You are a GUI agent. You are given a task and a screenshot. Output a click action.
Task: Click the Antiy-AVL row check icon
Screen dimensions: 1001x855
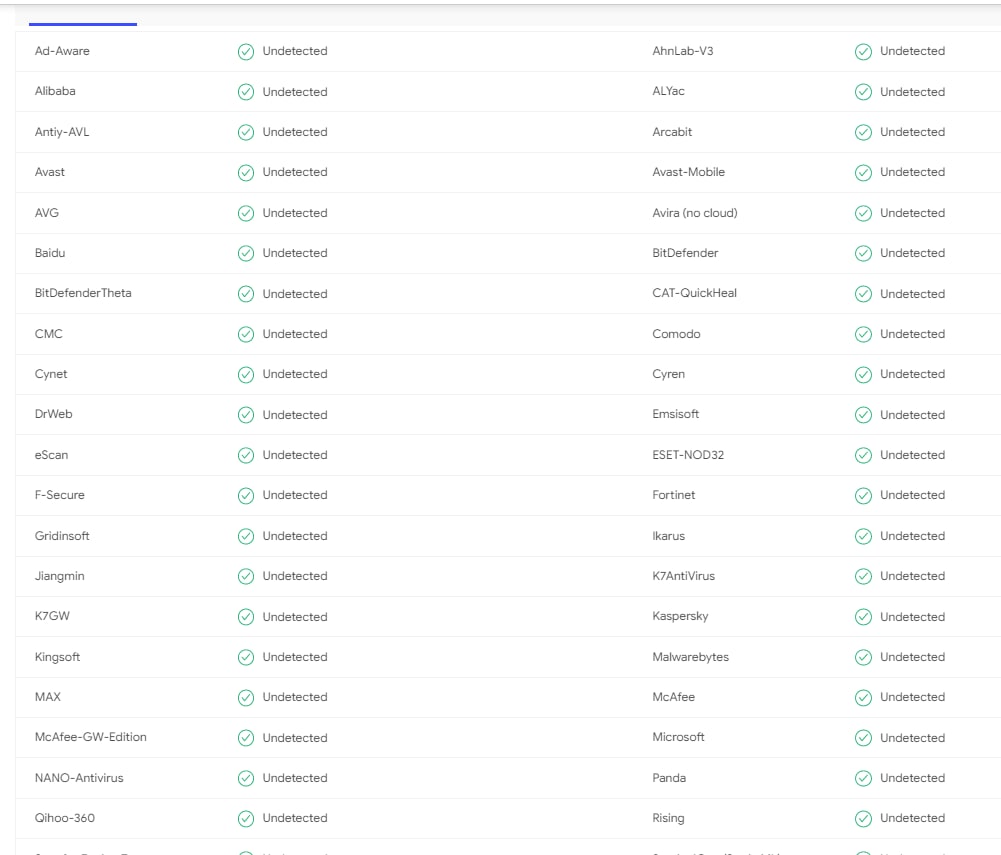[x=246, y=132]
